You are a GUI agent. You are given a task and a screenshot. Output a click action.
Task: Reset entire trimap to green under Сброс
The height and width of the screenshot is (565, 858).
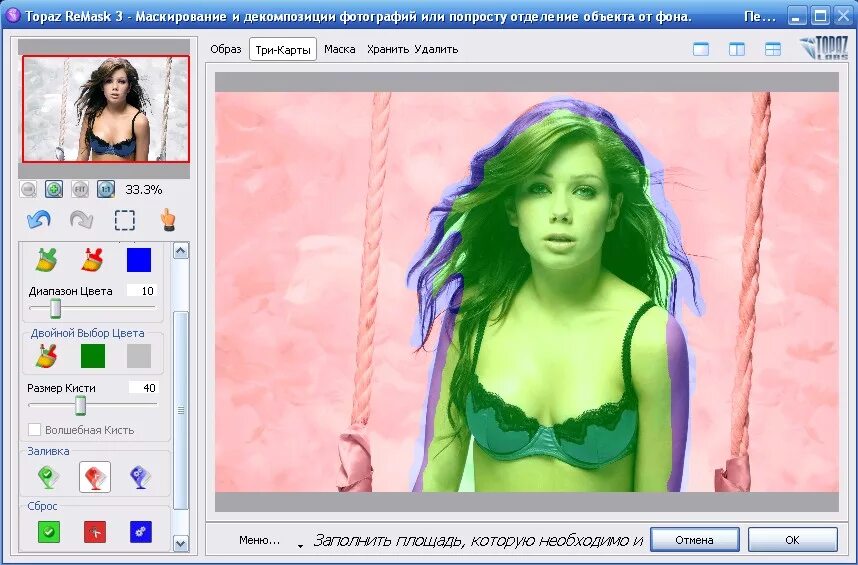[x=49, y=532]
